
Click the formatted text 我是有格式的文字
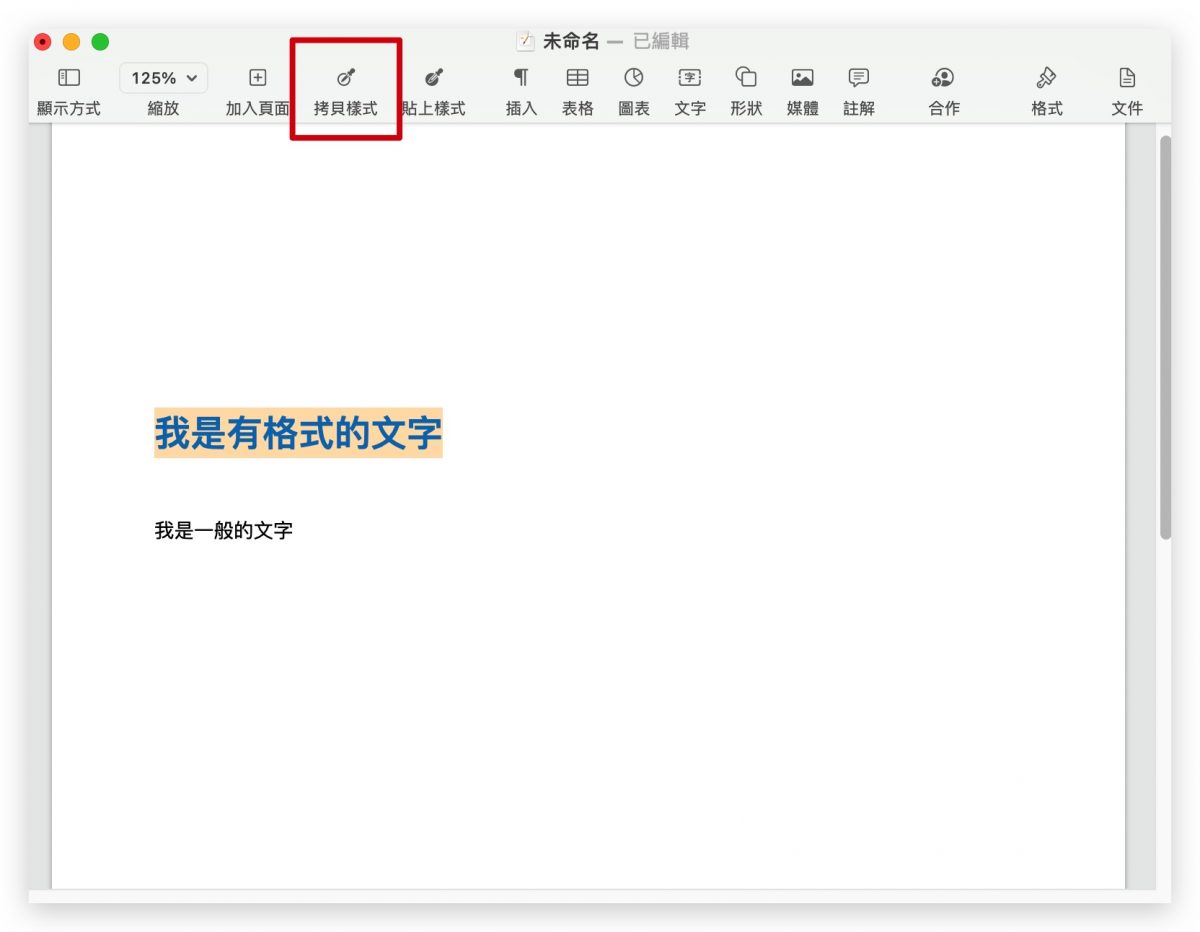point(298,433)
